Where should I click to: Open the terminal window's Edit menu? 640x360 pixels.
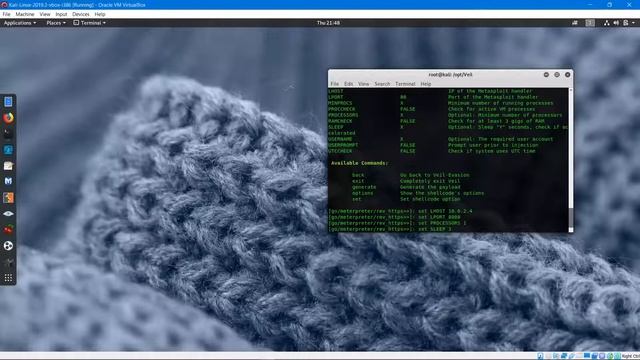point(349,84)
